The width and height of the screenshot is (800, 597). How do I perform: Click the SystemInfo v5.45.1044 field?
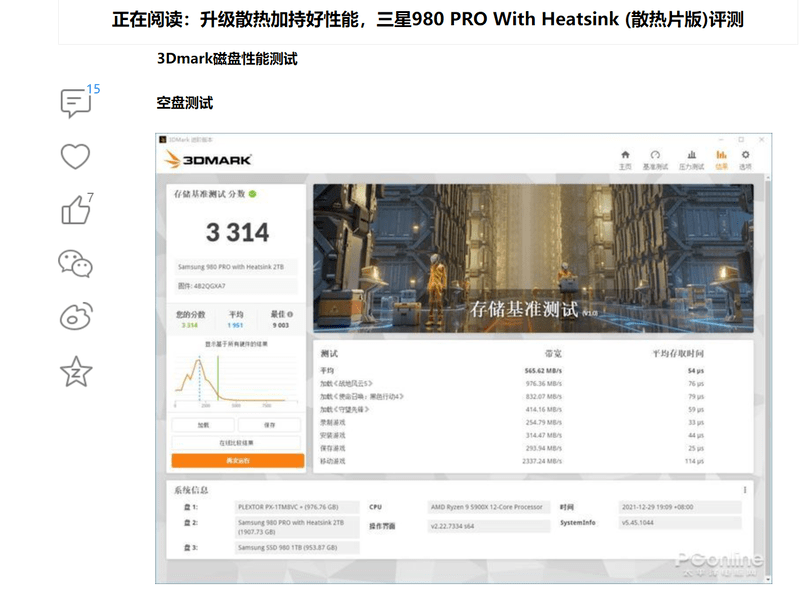pyautogui.click(x=680, y=523)
